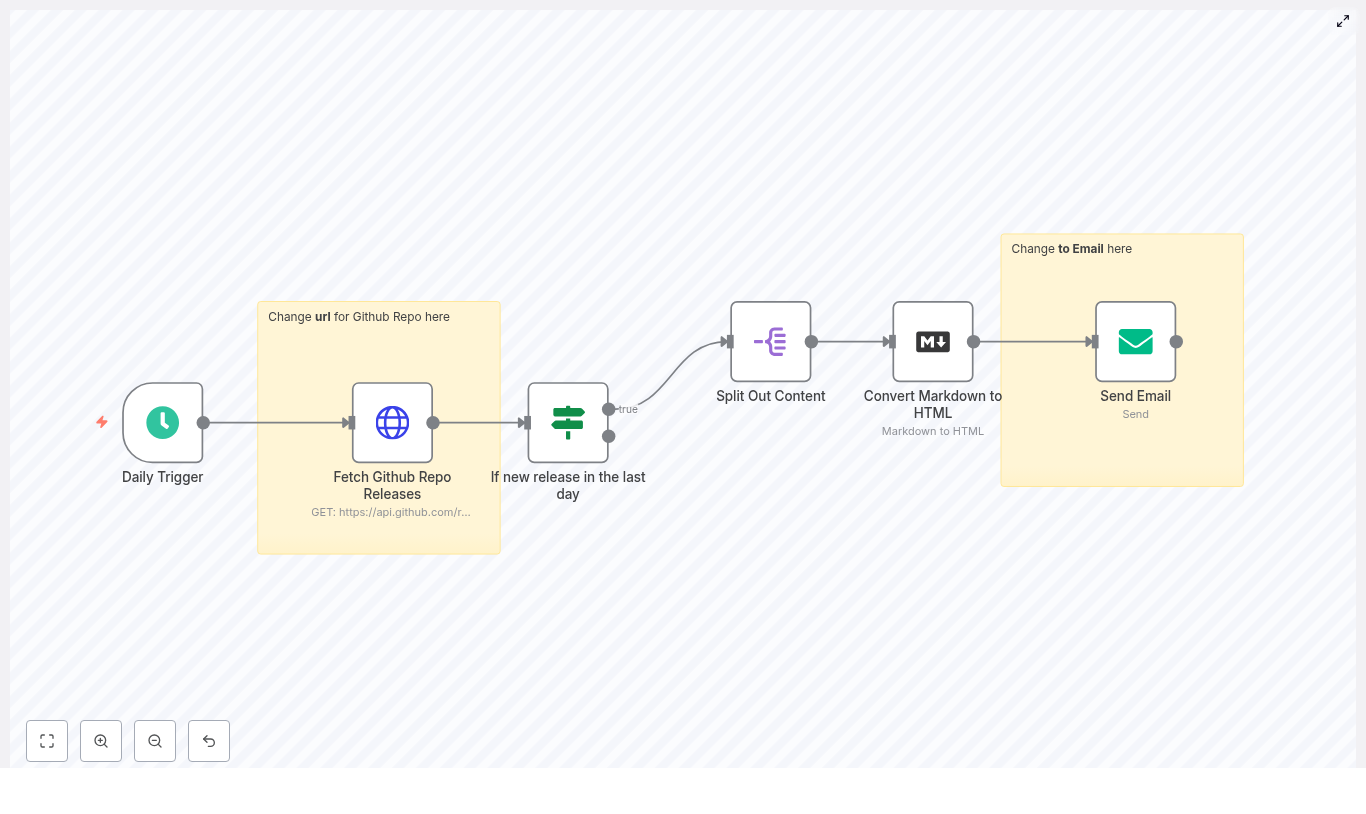Click the Split Out Content node icon
Screen dimensions: 1366x814
(x=770, y=341)
